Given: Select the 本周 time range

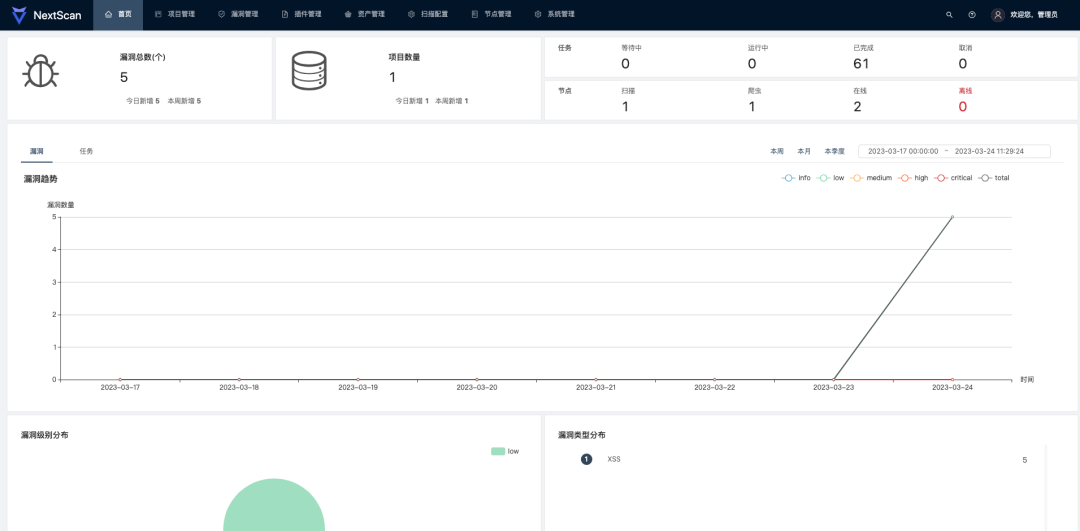Looking at the screenshot, I should (x=777, y=151).
